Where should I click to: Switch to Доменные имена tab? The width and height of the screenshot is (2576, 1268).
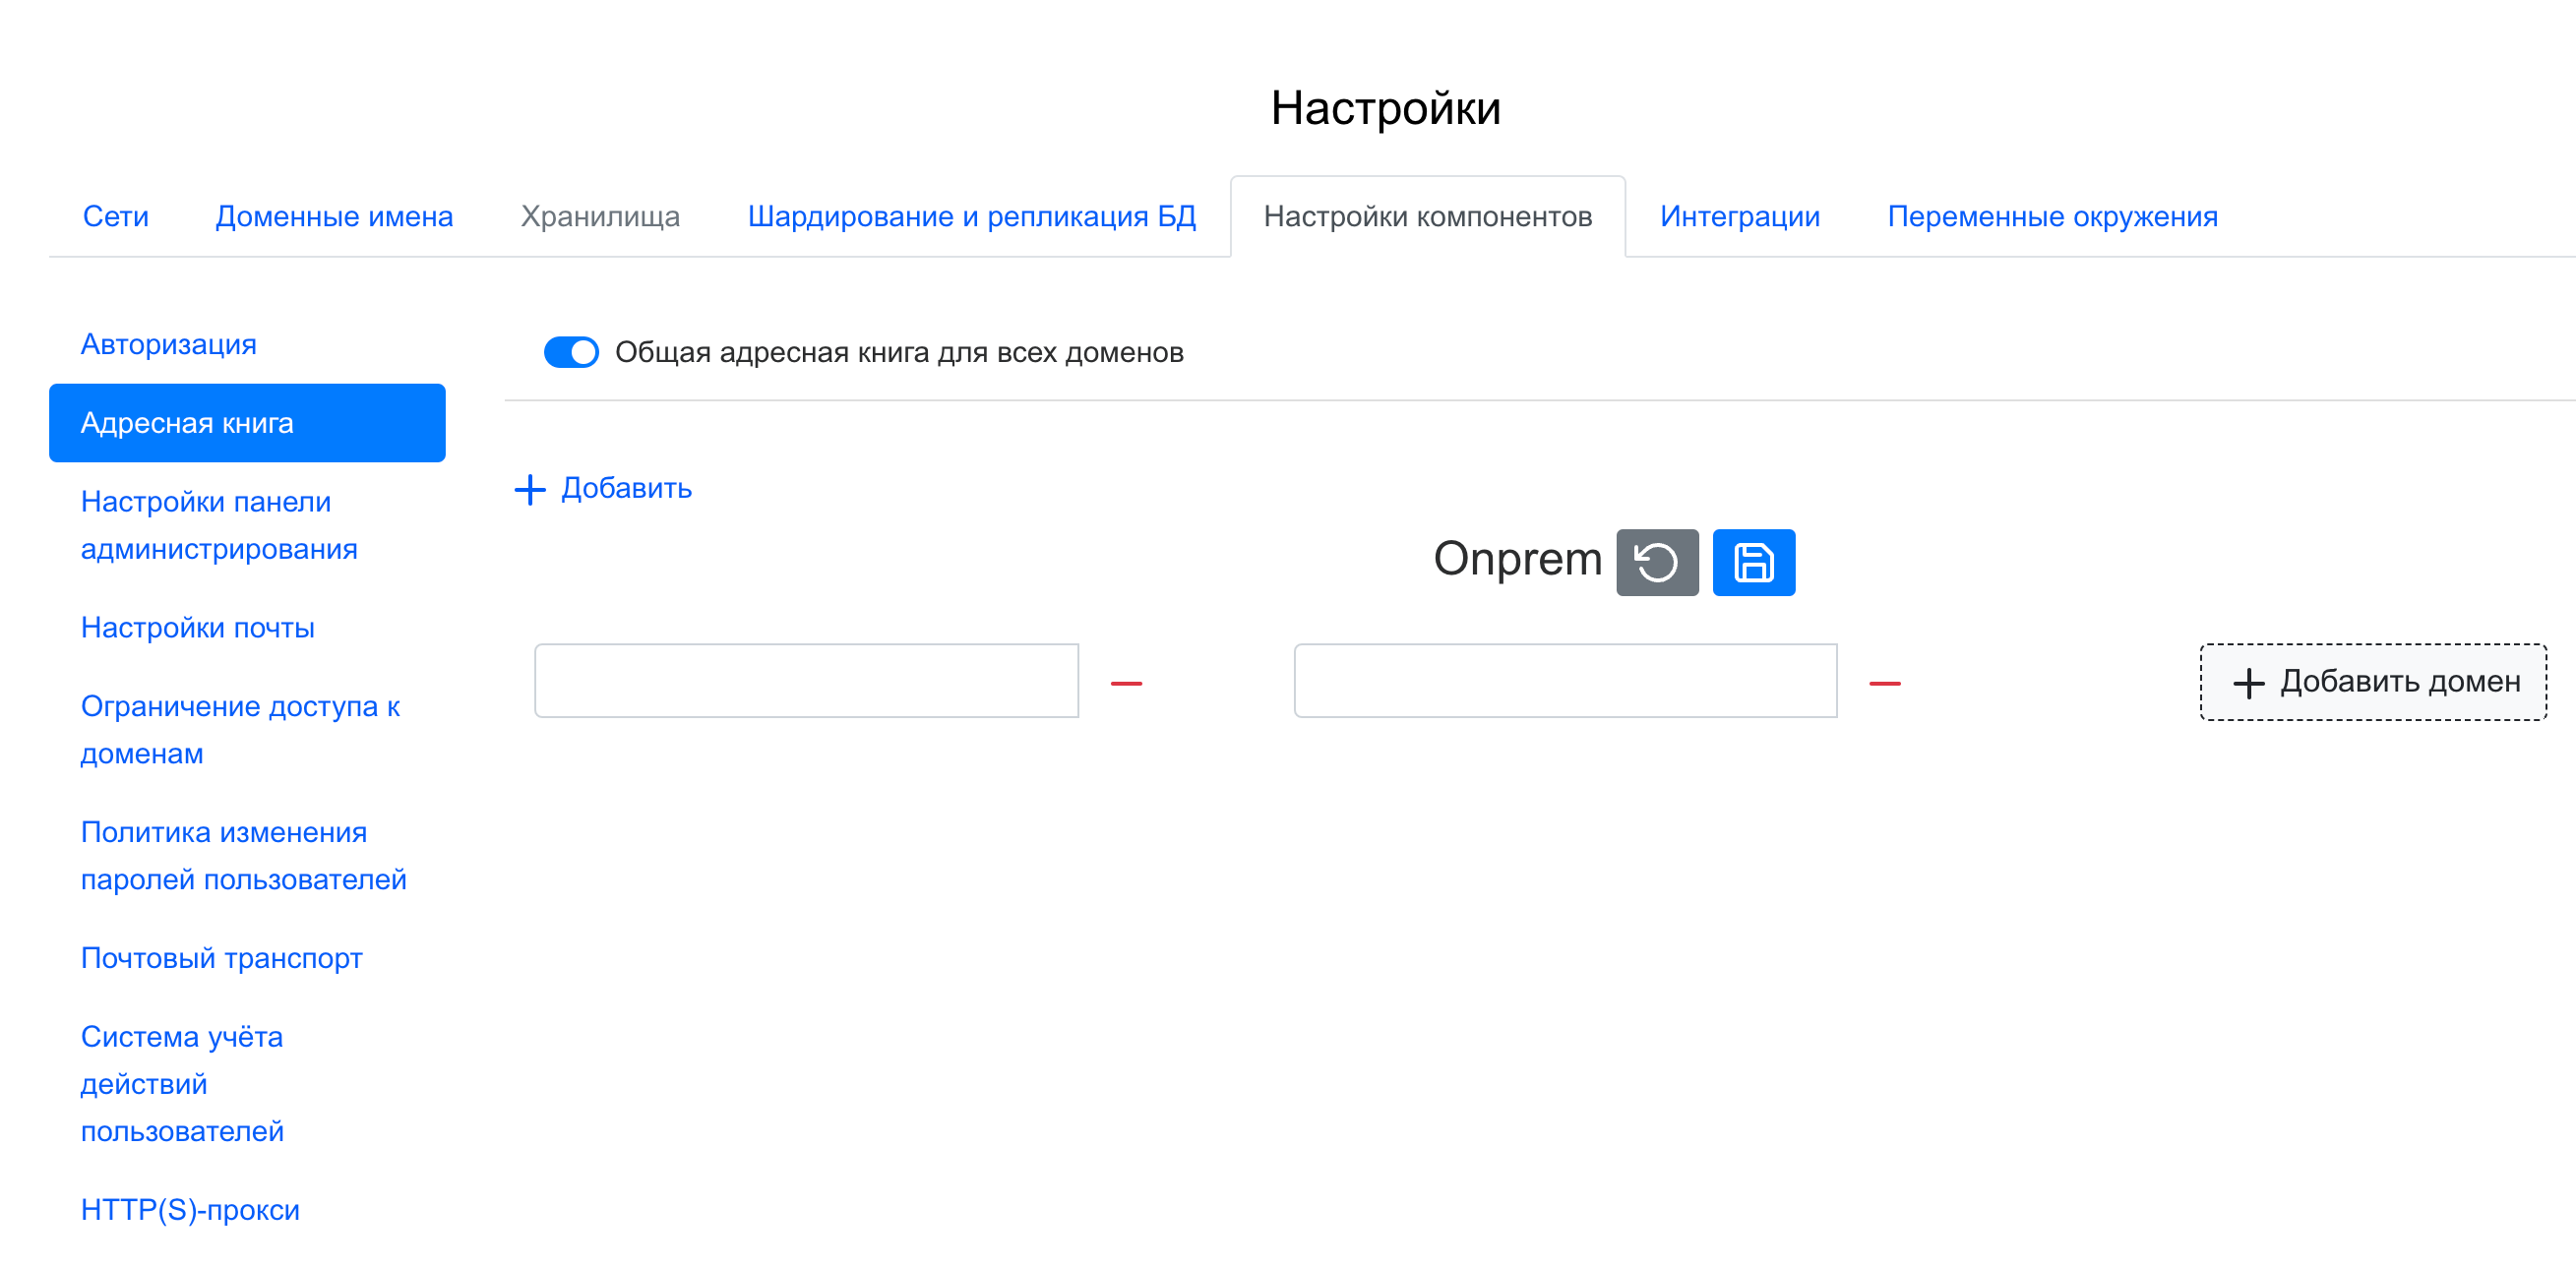[334, 216]
